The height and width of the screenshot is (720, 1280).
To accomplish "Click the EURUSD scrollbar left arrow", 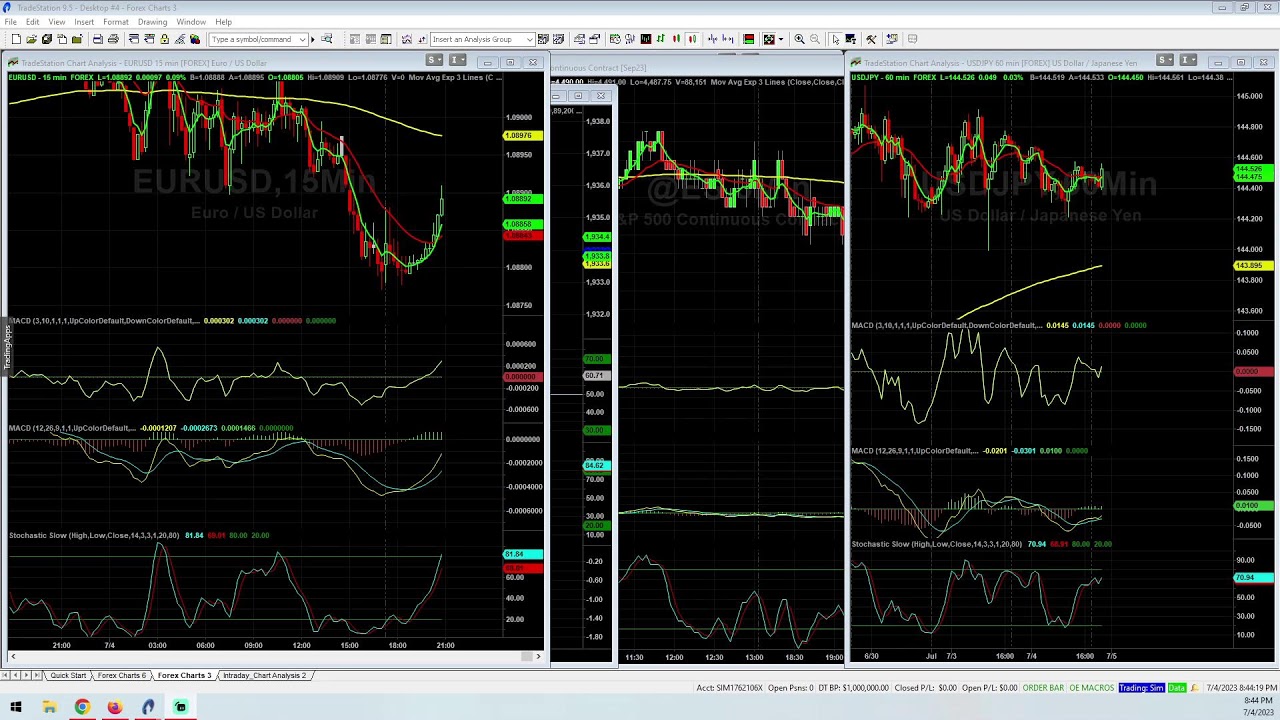I will [x=12, y=656].
